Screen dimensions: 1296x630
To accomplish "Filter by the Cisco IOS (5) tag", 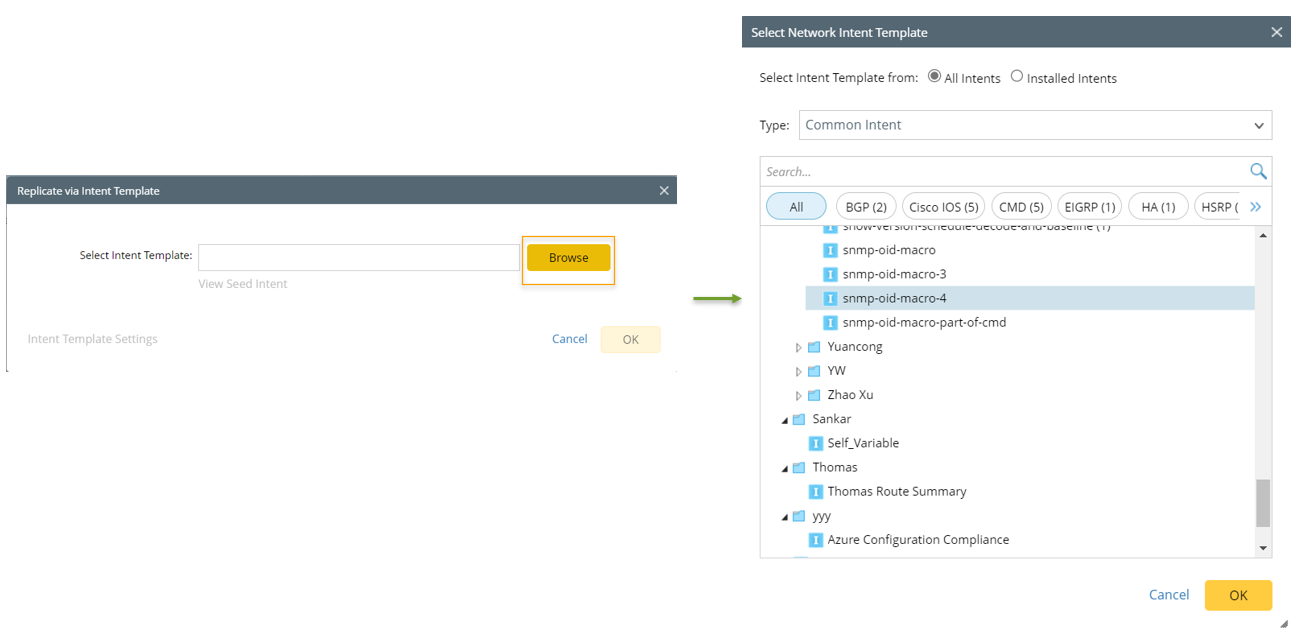I will pyautogui.click(x=943, y=207).
